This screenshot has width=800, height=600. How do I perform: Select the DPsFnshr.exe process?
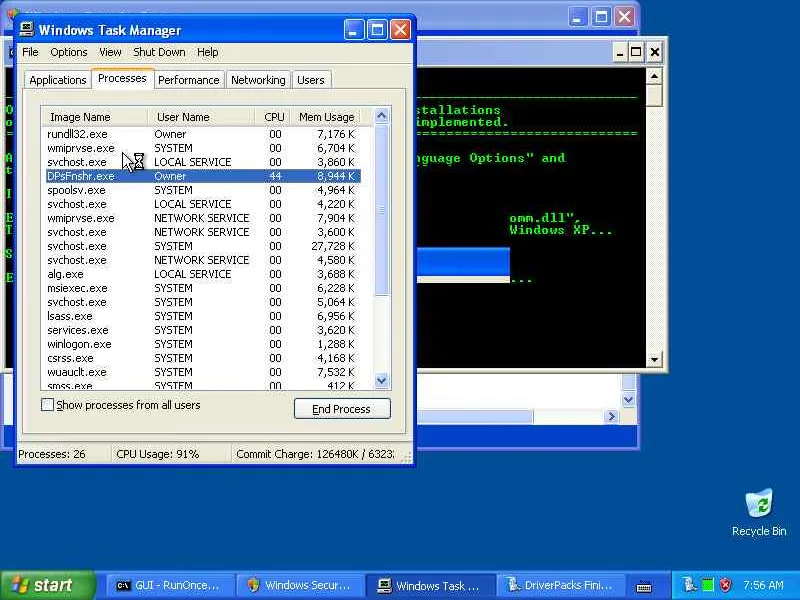[x=202, y=176]
